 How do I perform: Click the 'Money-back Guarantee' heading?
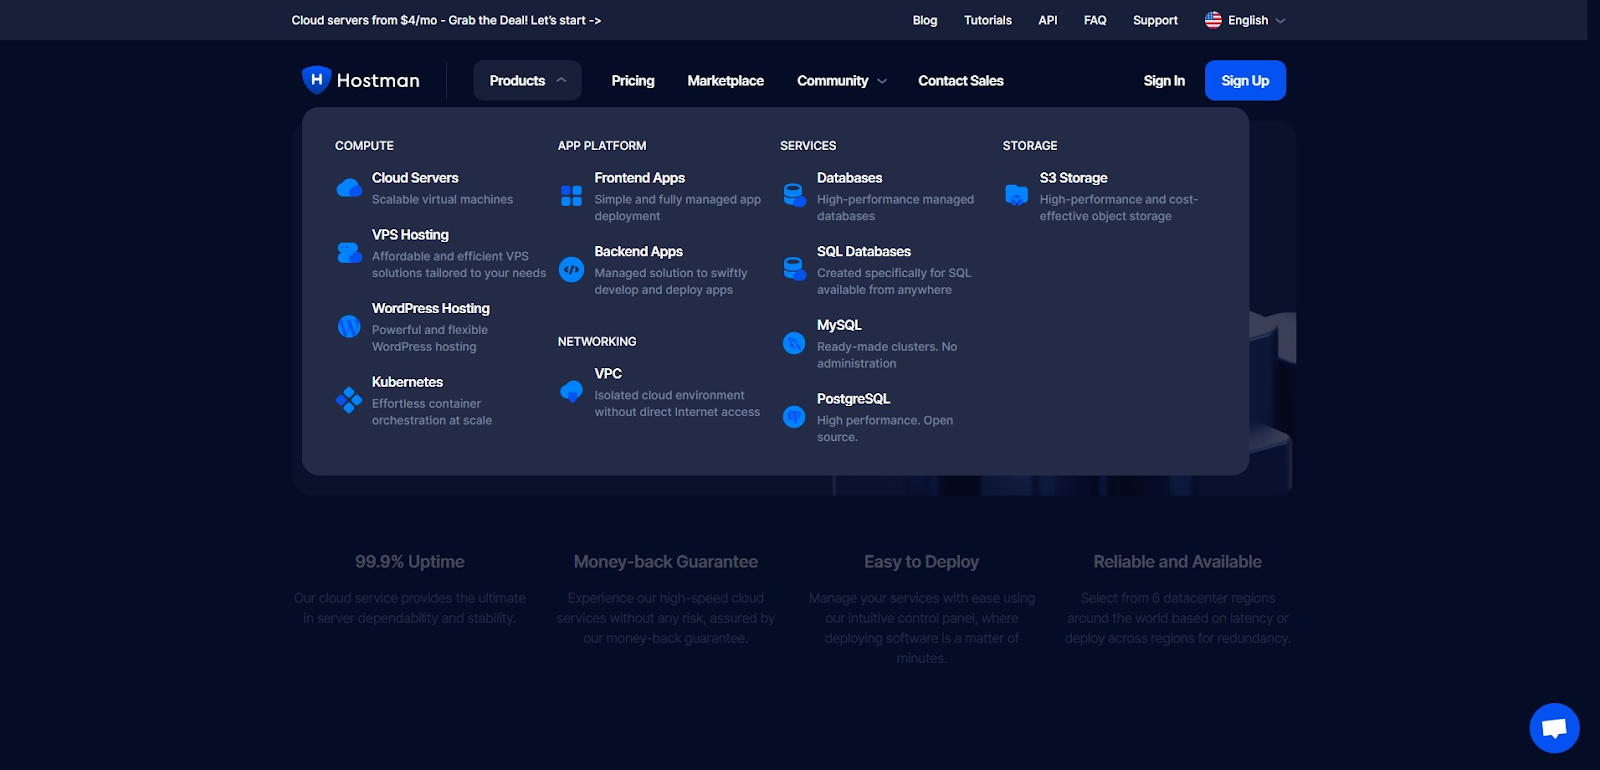pyautogui.click(x=666, y=562)
